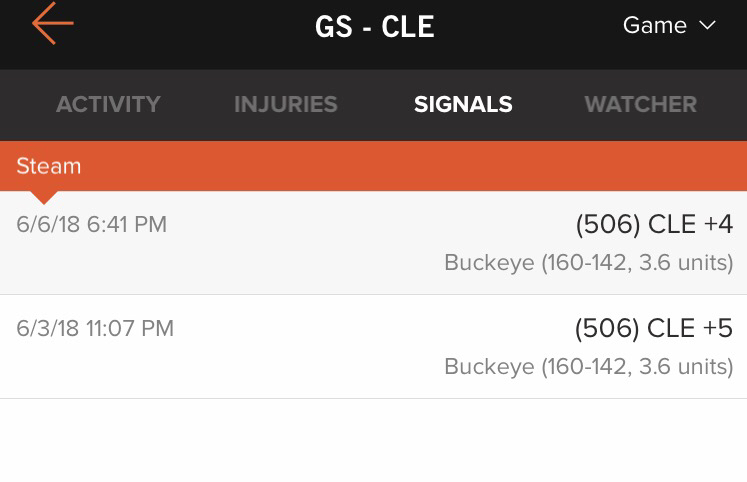Tap the orange back arrow
Screen dimensions: 747x482
(53, 23)
